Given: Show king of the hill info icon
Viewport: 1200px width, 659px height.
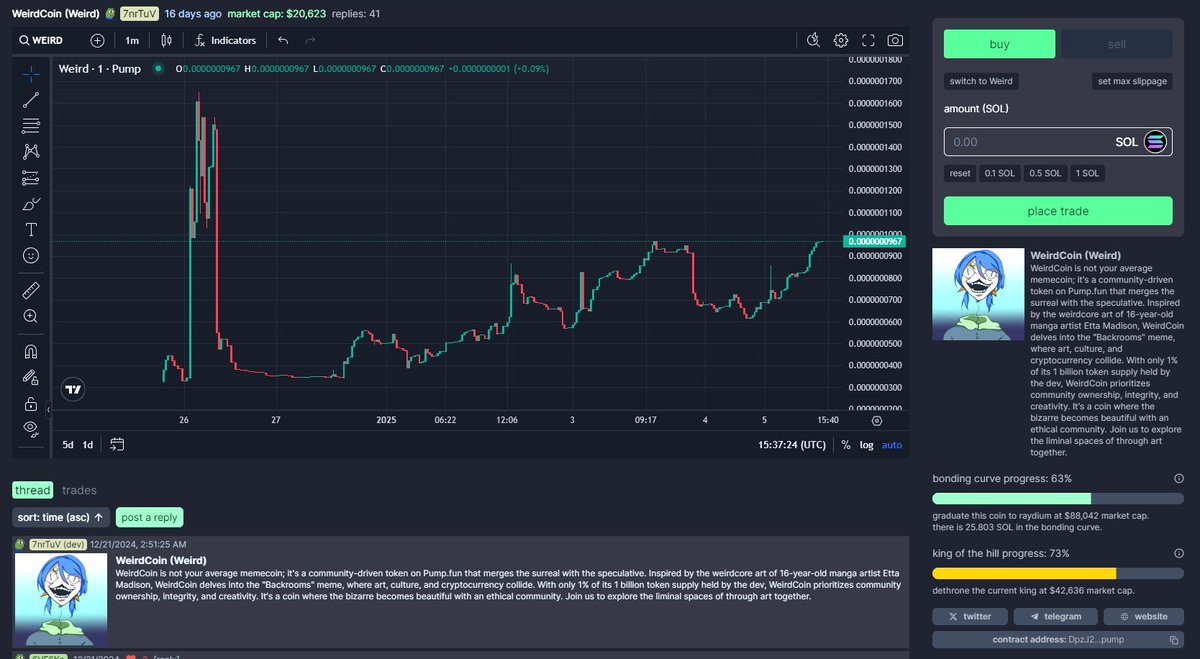Looking at the screenshot, I should point(1179,553).
